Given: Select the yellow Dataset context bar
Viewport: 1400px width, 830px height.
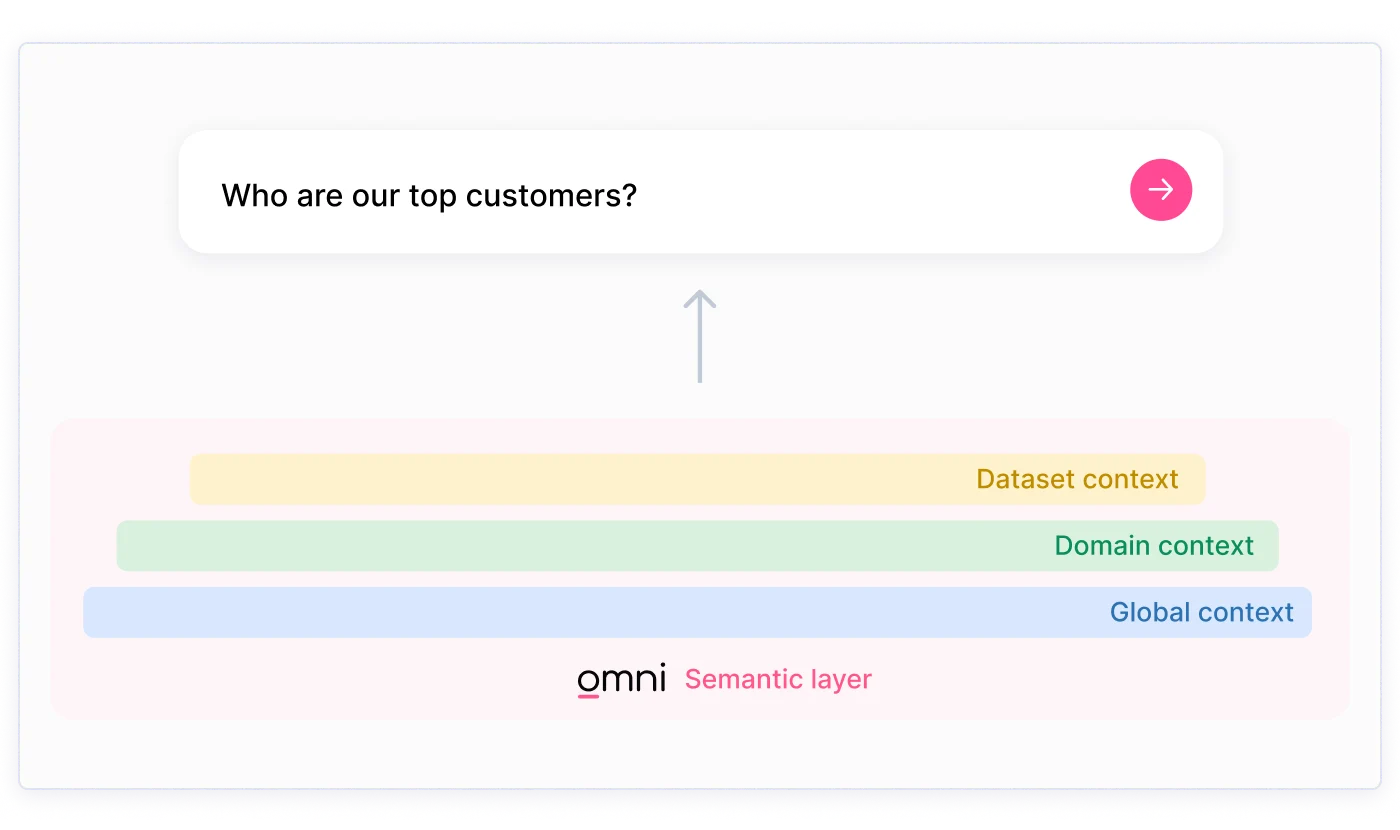Looking at the screenshot, I should pyautogui.click(x=698, y=479).
